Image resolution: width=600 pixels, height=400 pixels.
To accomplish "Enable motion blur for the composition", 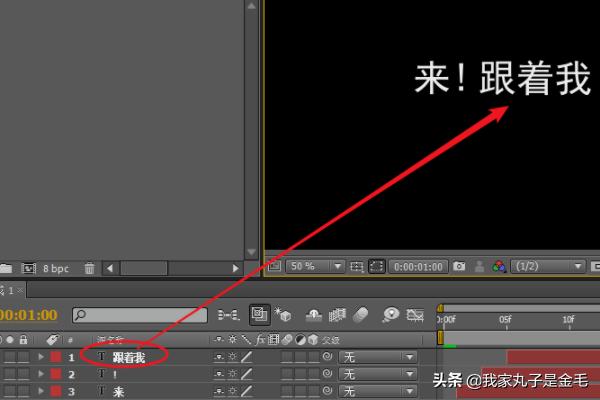I will (x=360, y=315).
